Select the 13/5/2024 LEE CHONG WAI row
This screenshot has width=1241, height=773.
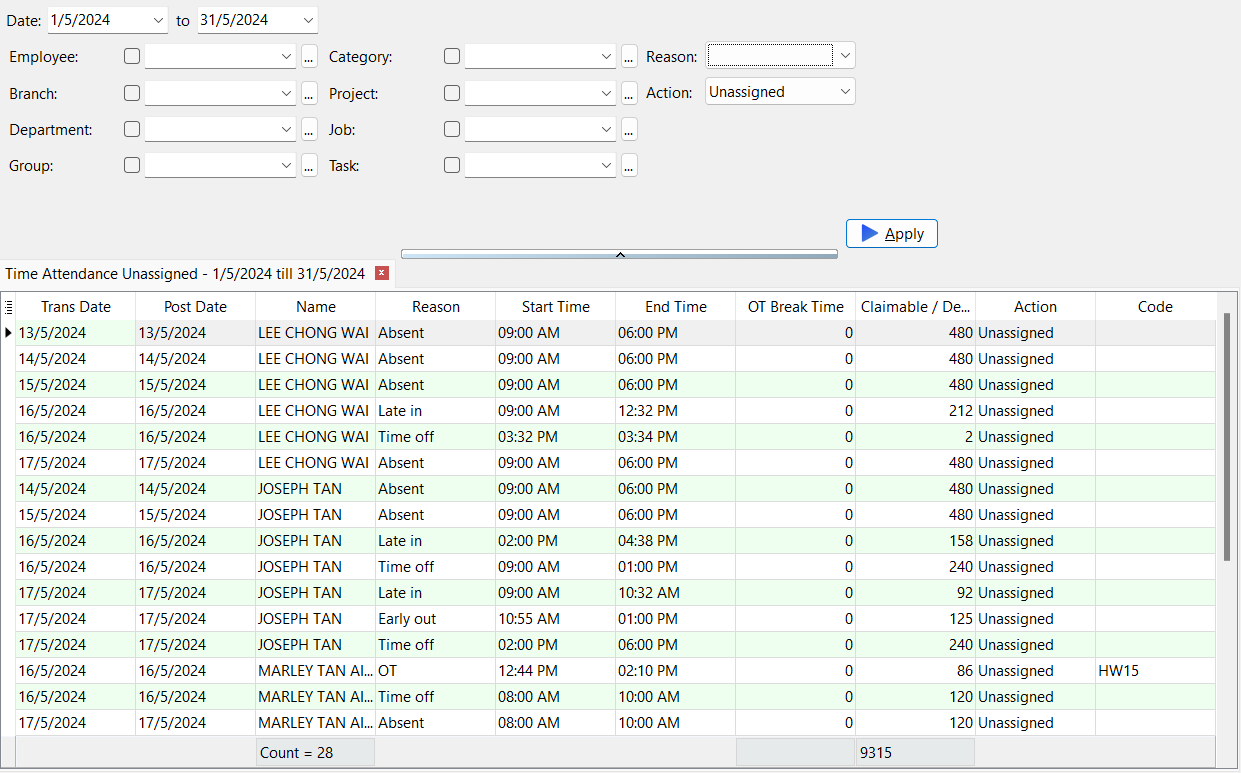(75, 332)
